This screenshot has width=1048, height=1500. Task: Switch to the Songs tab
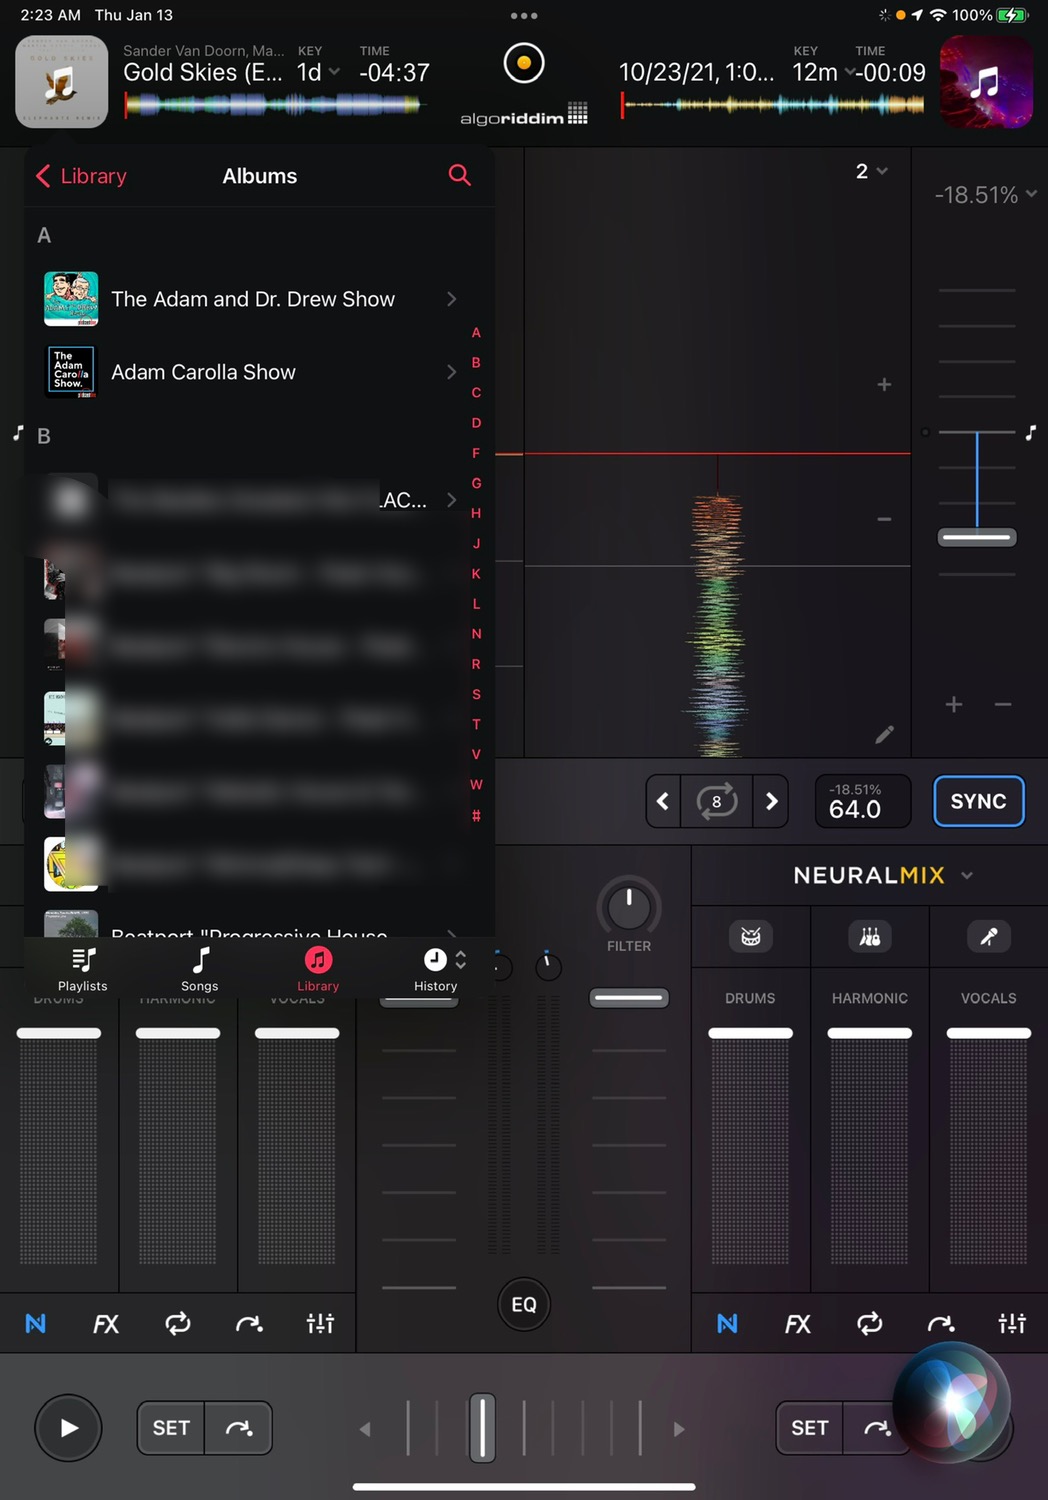200,969
